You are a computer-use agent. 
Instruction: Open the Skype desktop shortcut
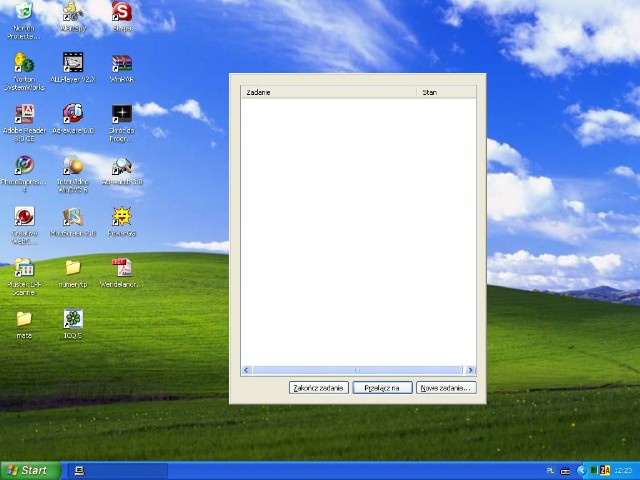click(x=122, y=11)
